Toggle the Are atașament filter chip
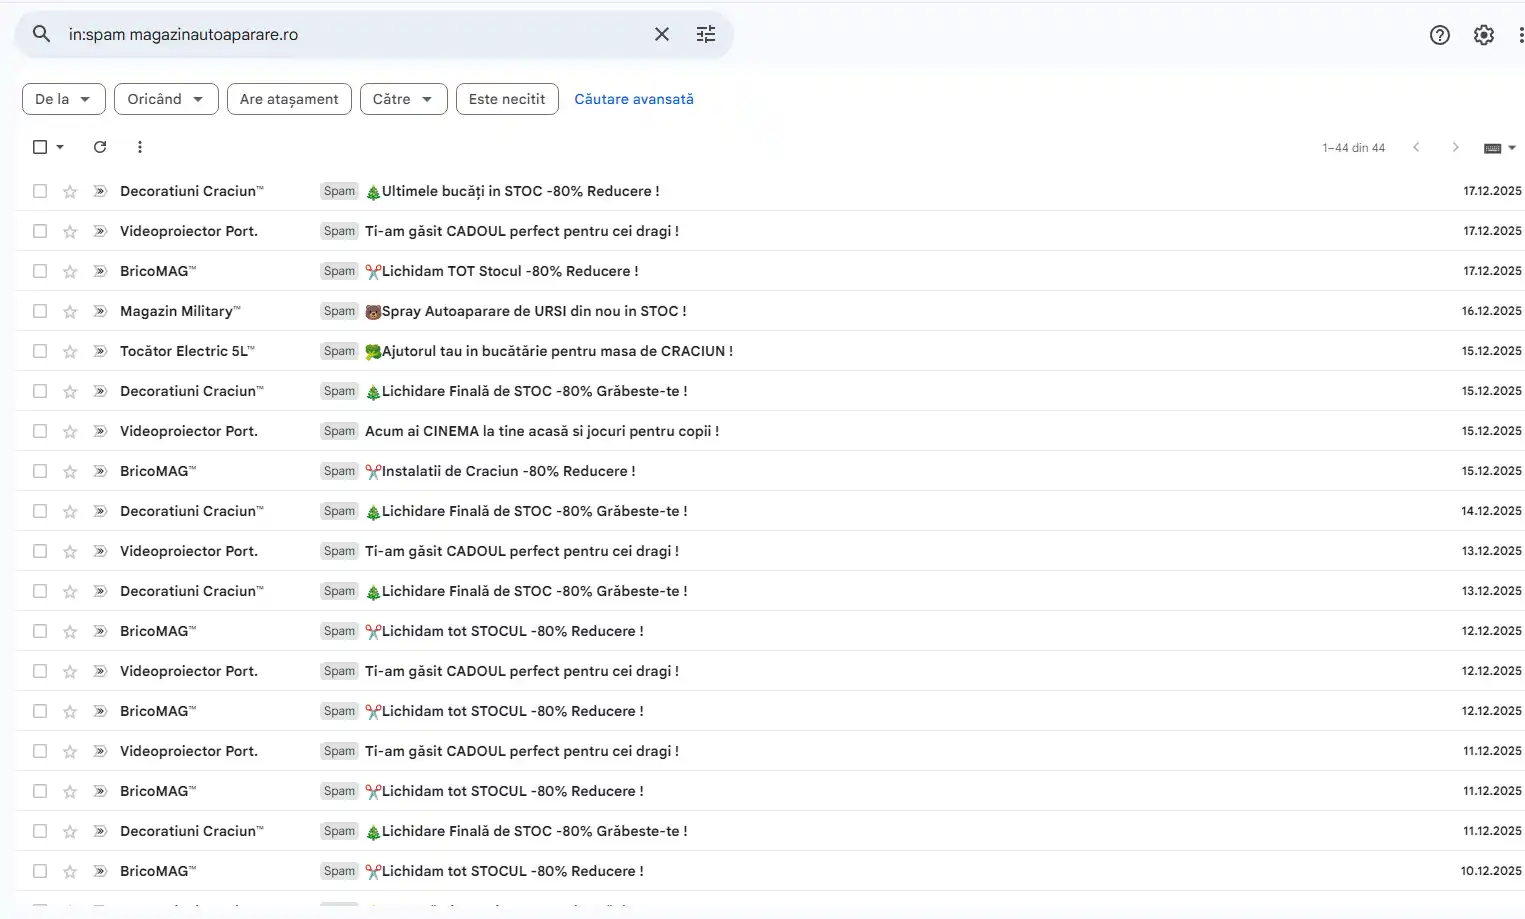The width and height of the screenshot is (1525, 919). [289, 99]
